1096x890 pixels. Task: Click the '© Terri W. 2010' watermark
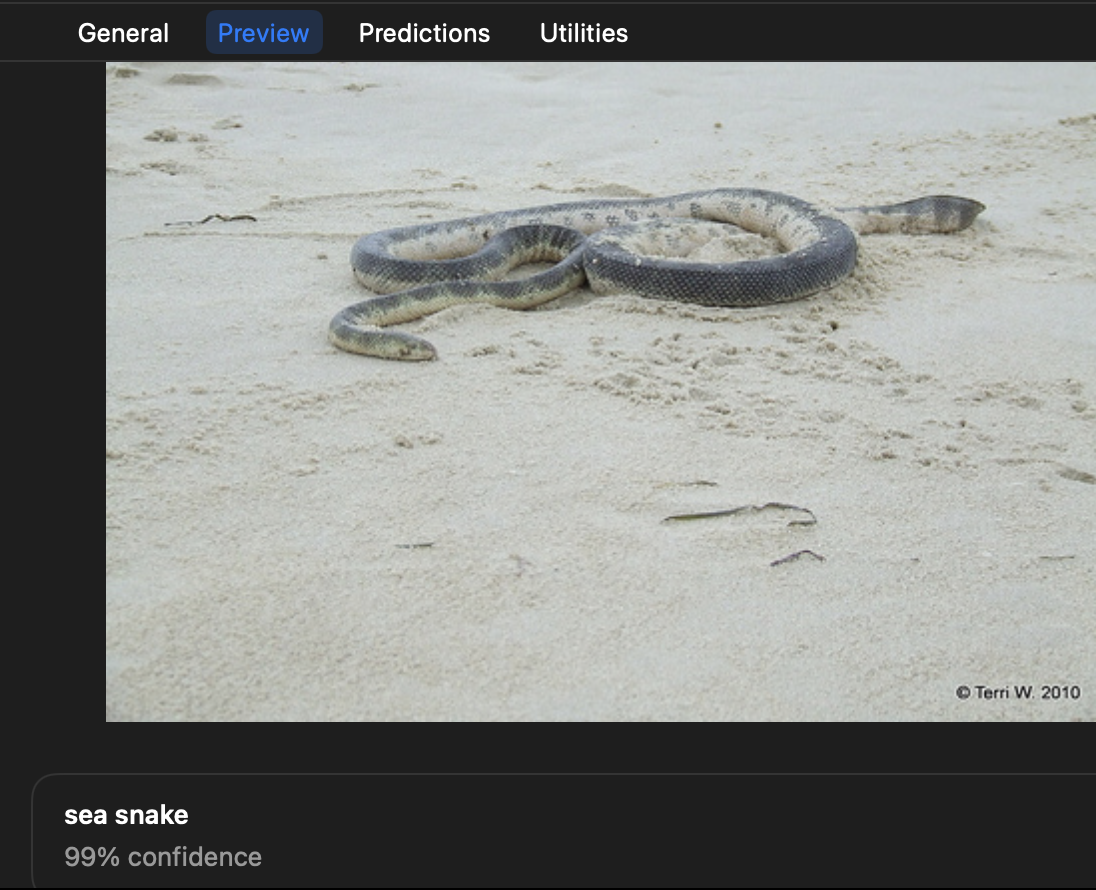(1017, 692)
